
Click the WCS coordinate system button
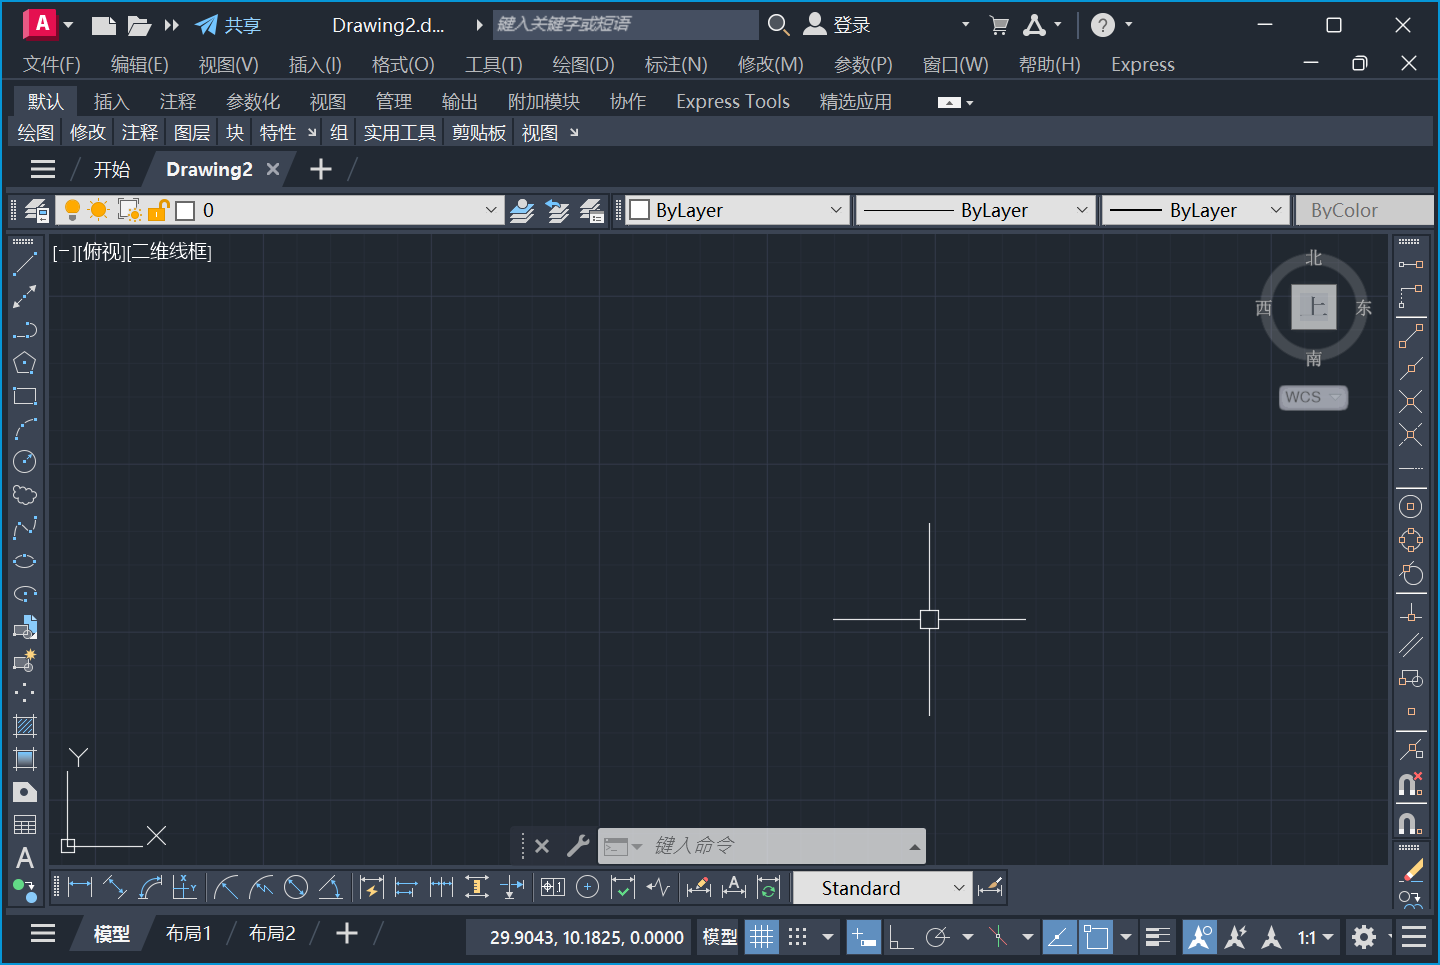click(x=1312, y=397)
